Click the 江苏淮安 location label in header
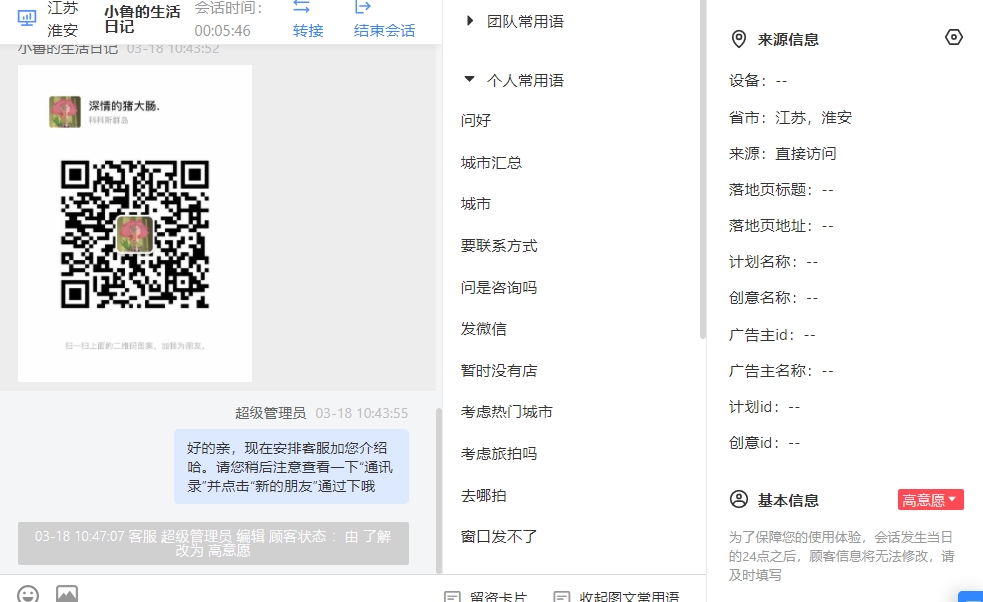The image size is (983, 602). point(63,19)
